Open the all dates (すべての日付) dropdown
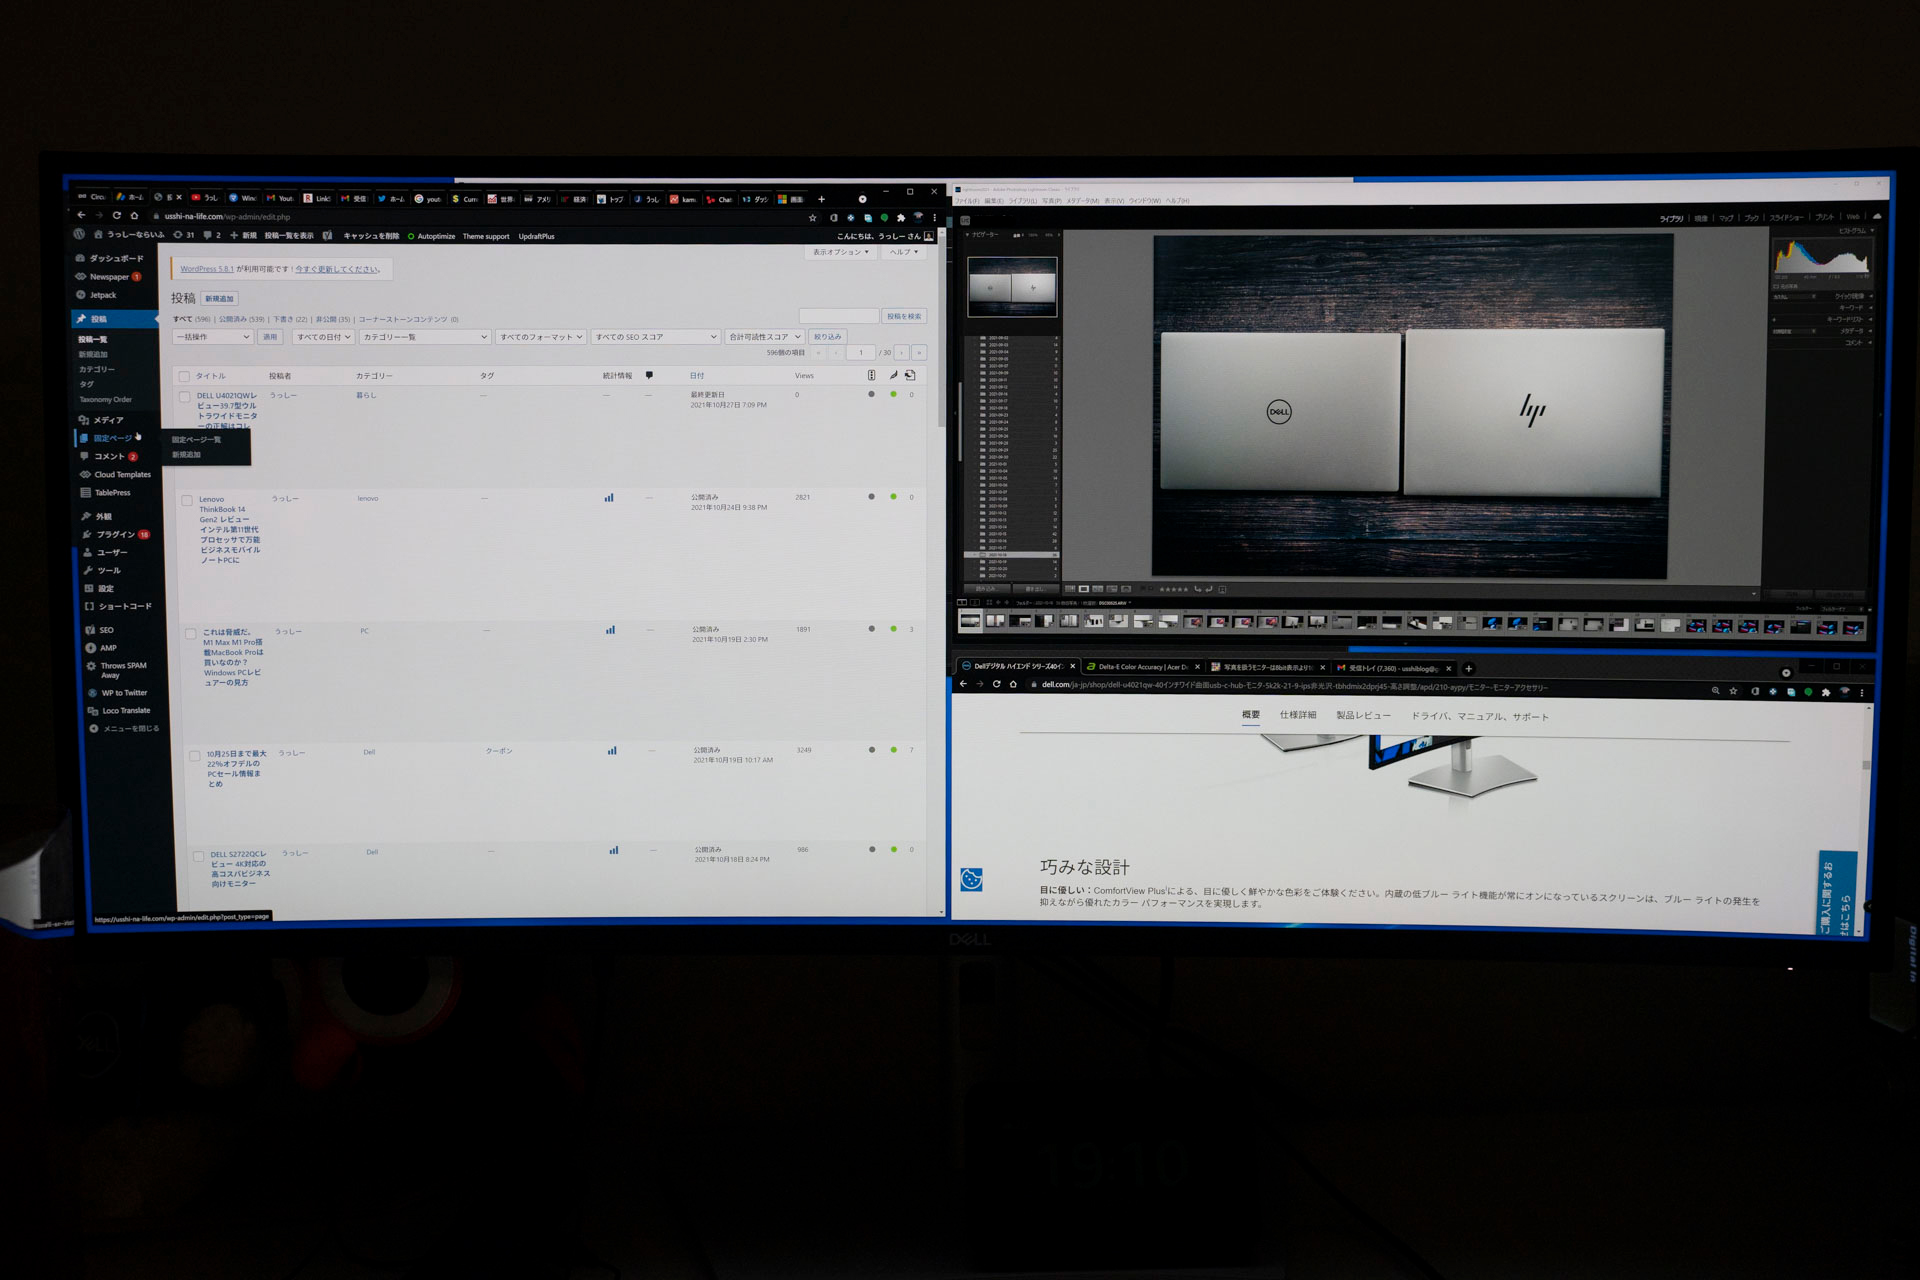This screenshot has height=1280, width=1920. click(323, 337)
